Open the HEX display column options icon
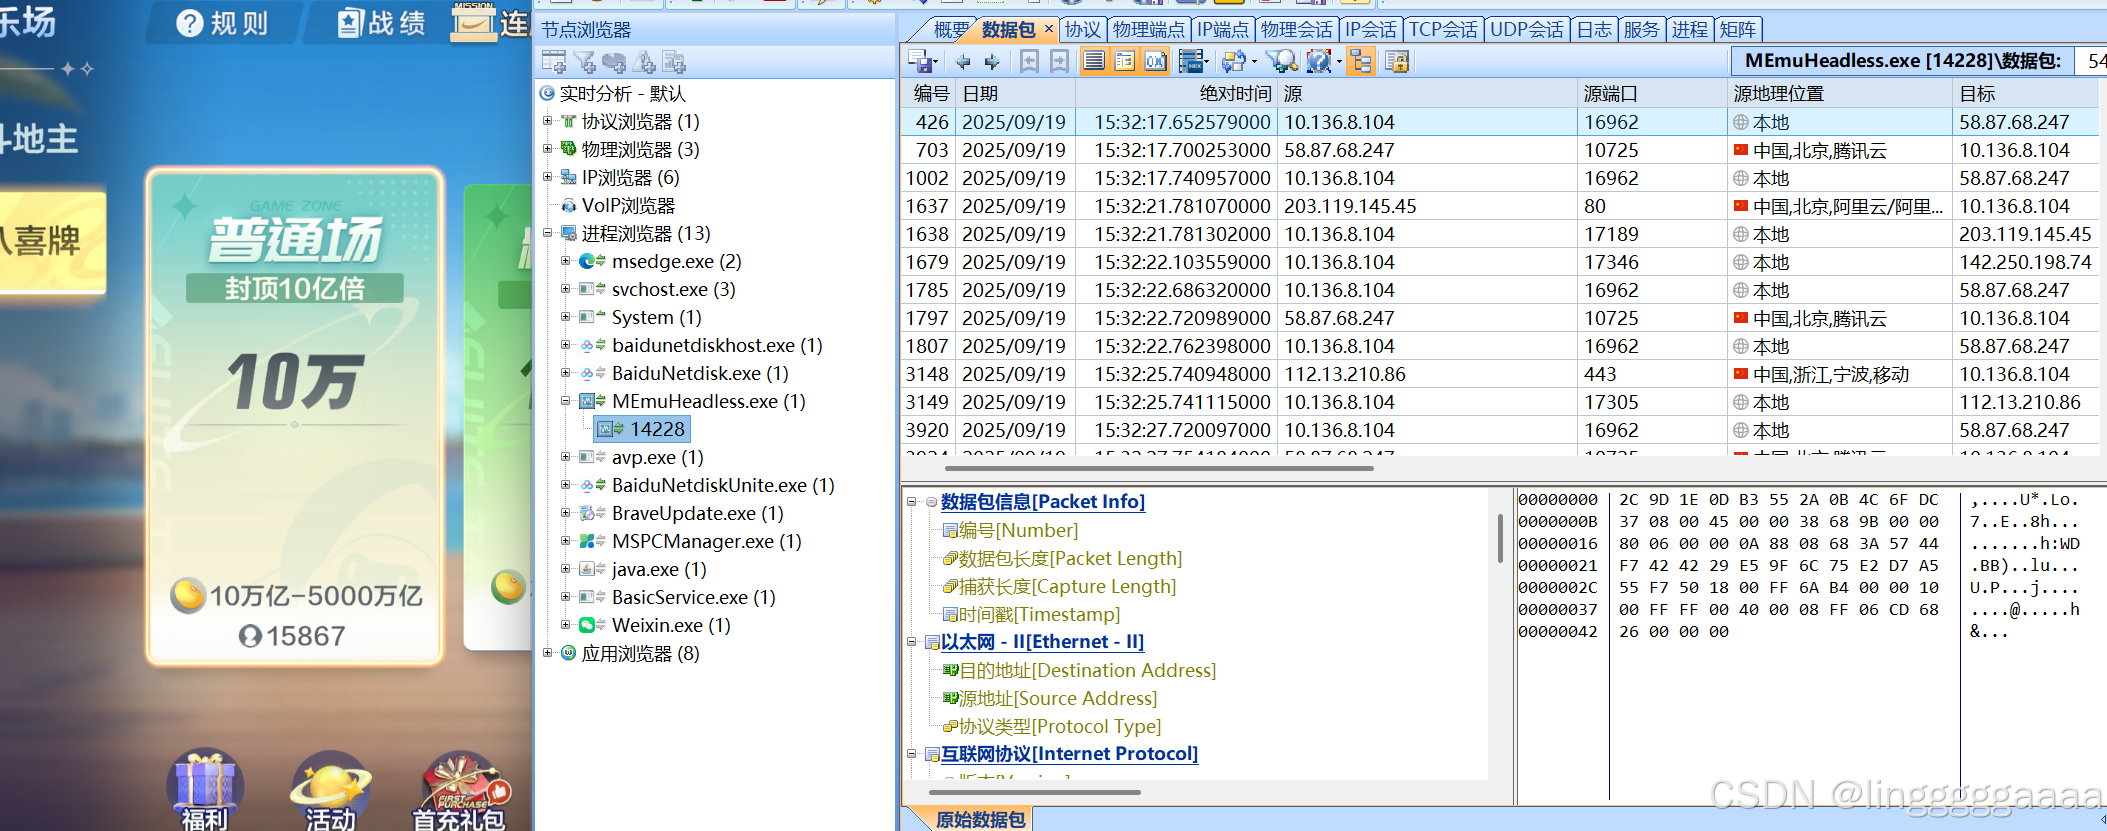The image size is (2107, 831). click(x=1190, y=62)
